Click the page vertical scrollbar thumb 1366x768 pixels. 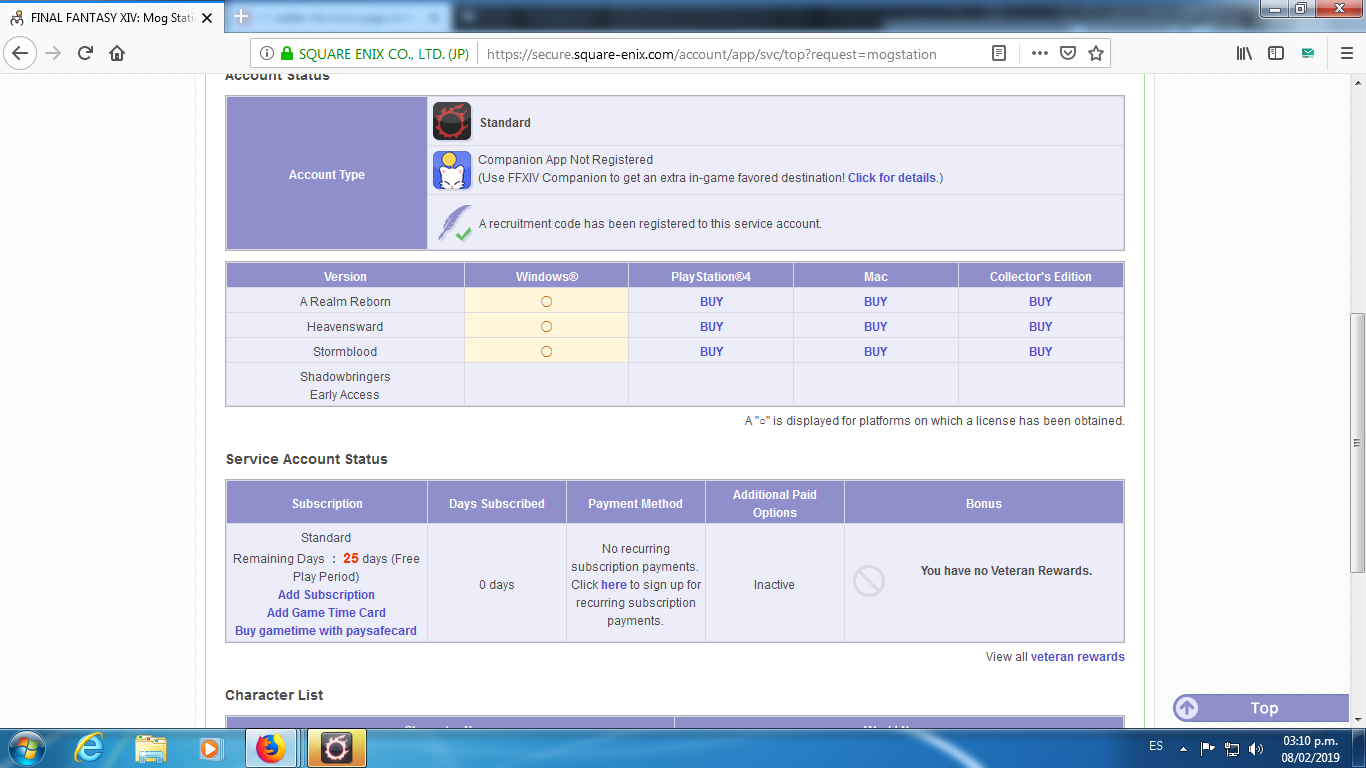[x=1357, y=443]
